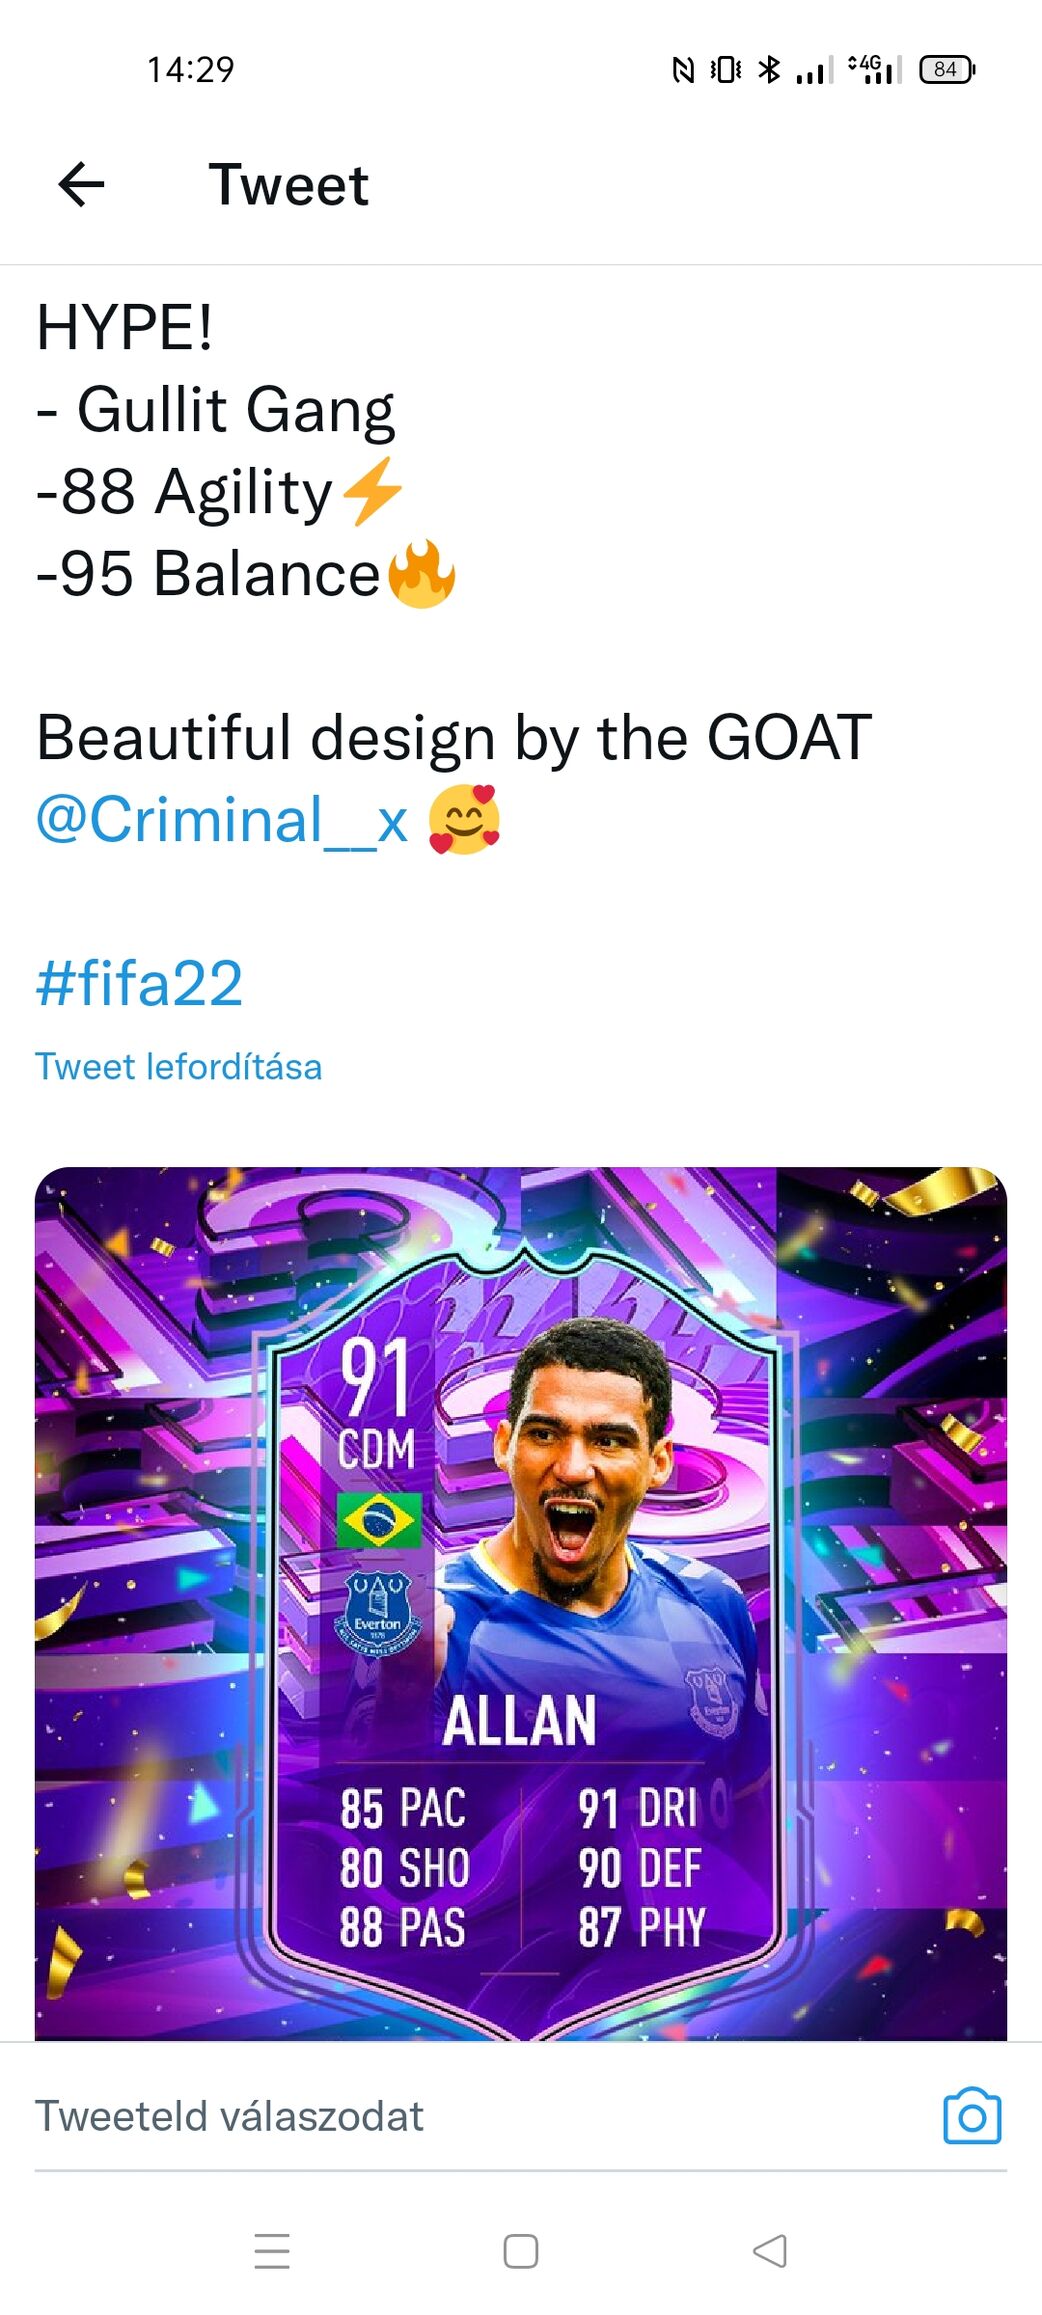Image resolution: width=1042 pixels, height=2315 pixels.
Task: Tap the 14:29 clock in status bar
Action: coord(190,69)
